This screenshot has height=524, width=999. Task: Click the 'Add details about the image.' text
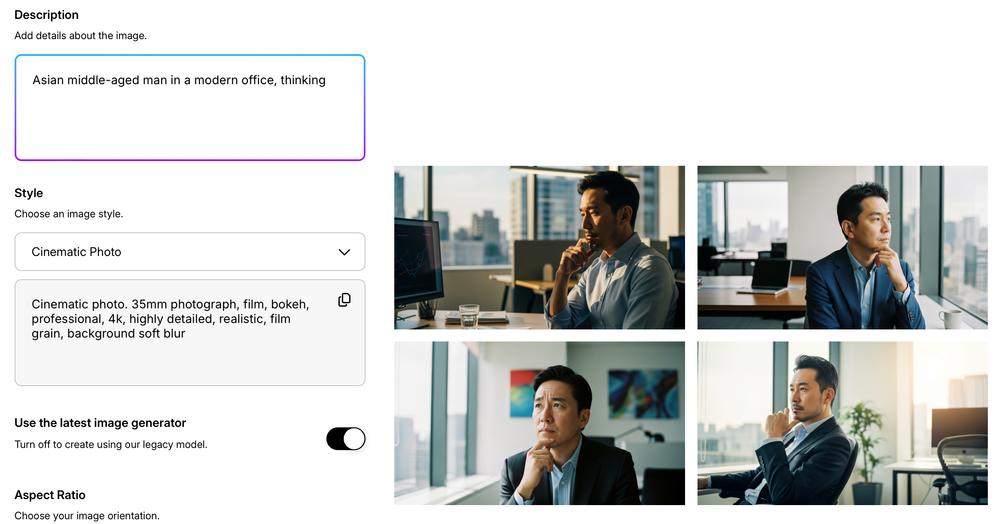coord(80,36)
